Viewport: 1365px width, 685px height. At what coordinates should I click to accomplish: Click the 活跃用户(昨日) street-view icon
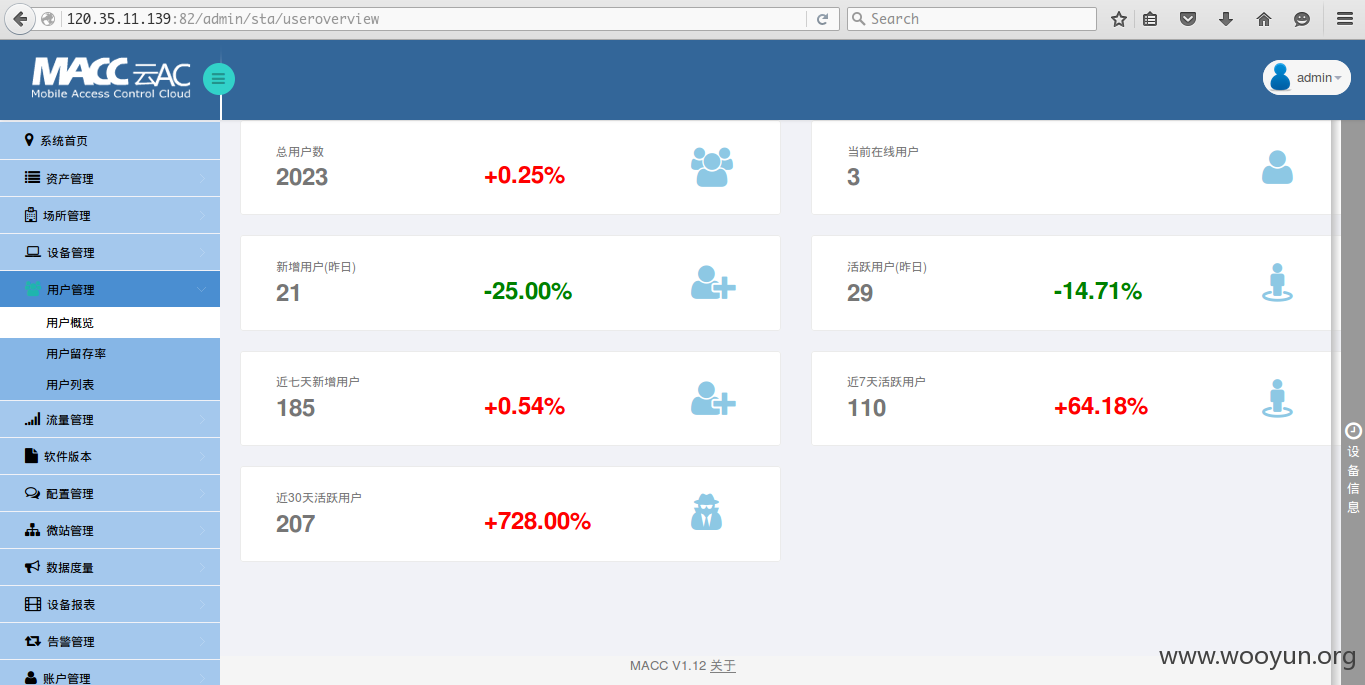tap(1277, 283)
